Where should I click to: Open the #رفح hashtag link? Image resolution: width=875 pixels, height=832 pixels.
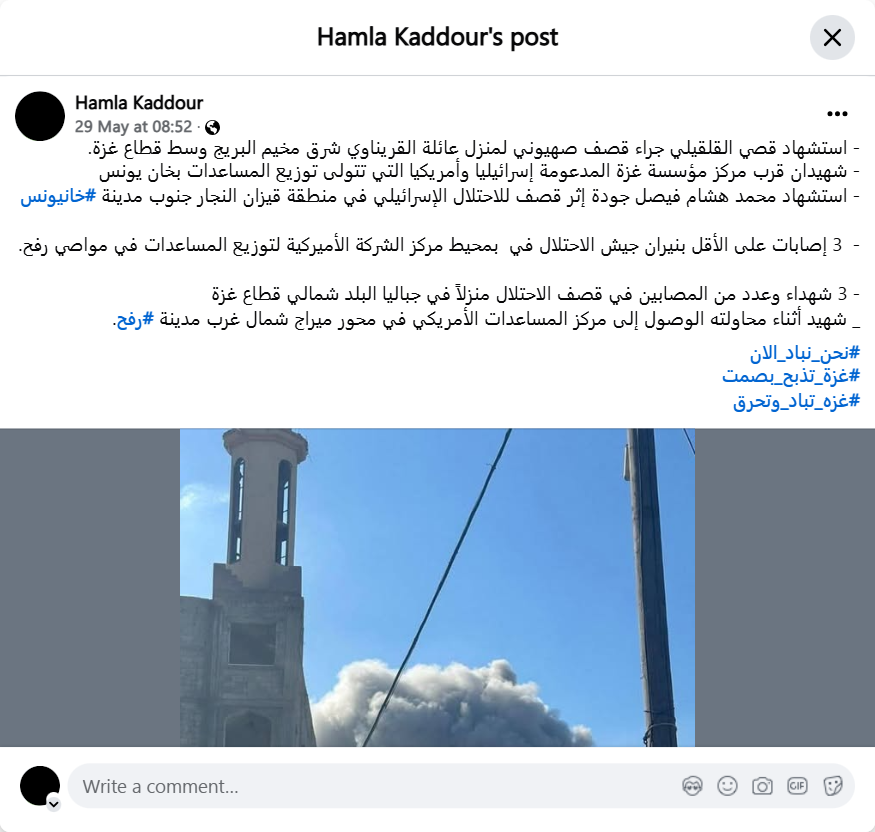134,320
